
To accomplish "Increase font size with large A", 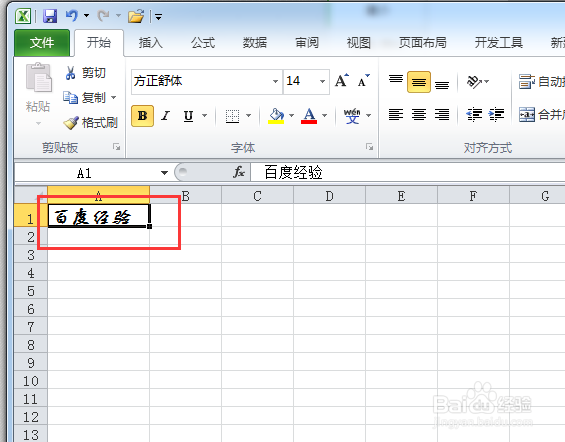I will [x=342, y=80].
